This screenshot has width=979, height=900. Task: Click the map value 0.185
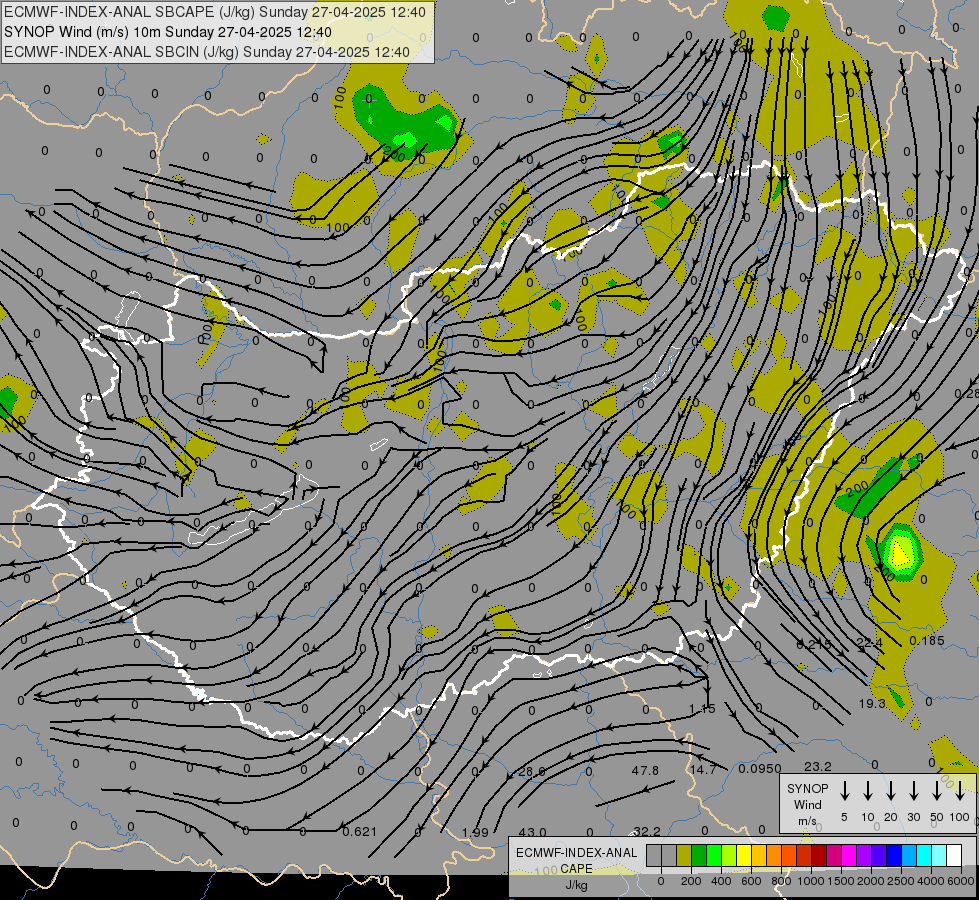coord(927,640)
